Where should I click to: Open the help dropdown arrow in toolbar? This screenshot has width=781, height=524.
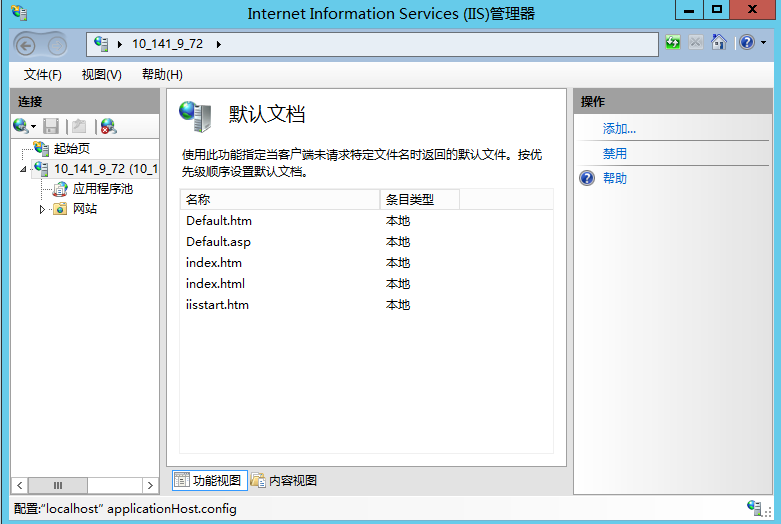[763, 43]
